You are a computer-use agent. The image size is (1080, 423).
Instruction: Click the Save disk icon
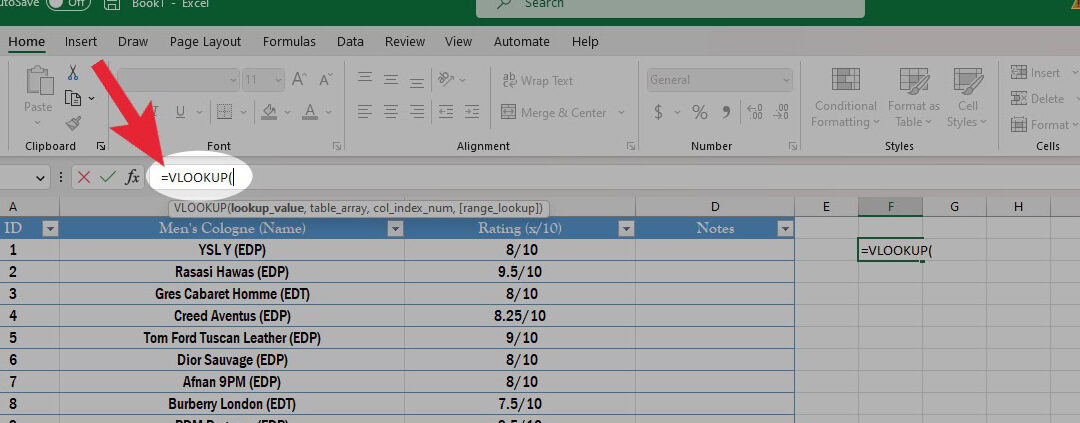click(112, 4)
